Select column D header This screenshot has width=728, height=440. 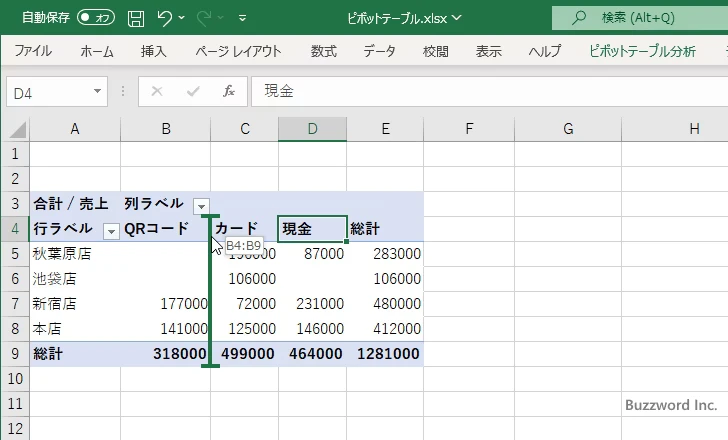312,129
